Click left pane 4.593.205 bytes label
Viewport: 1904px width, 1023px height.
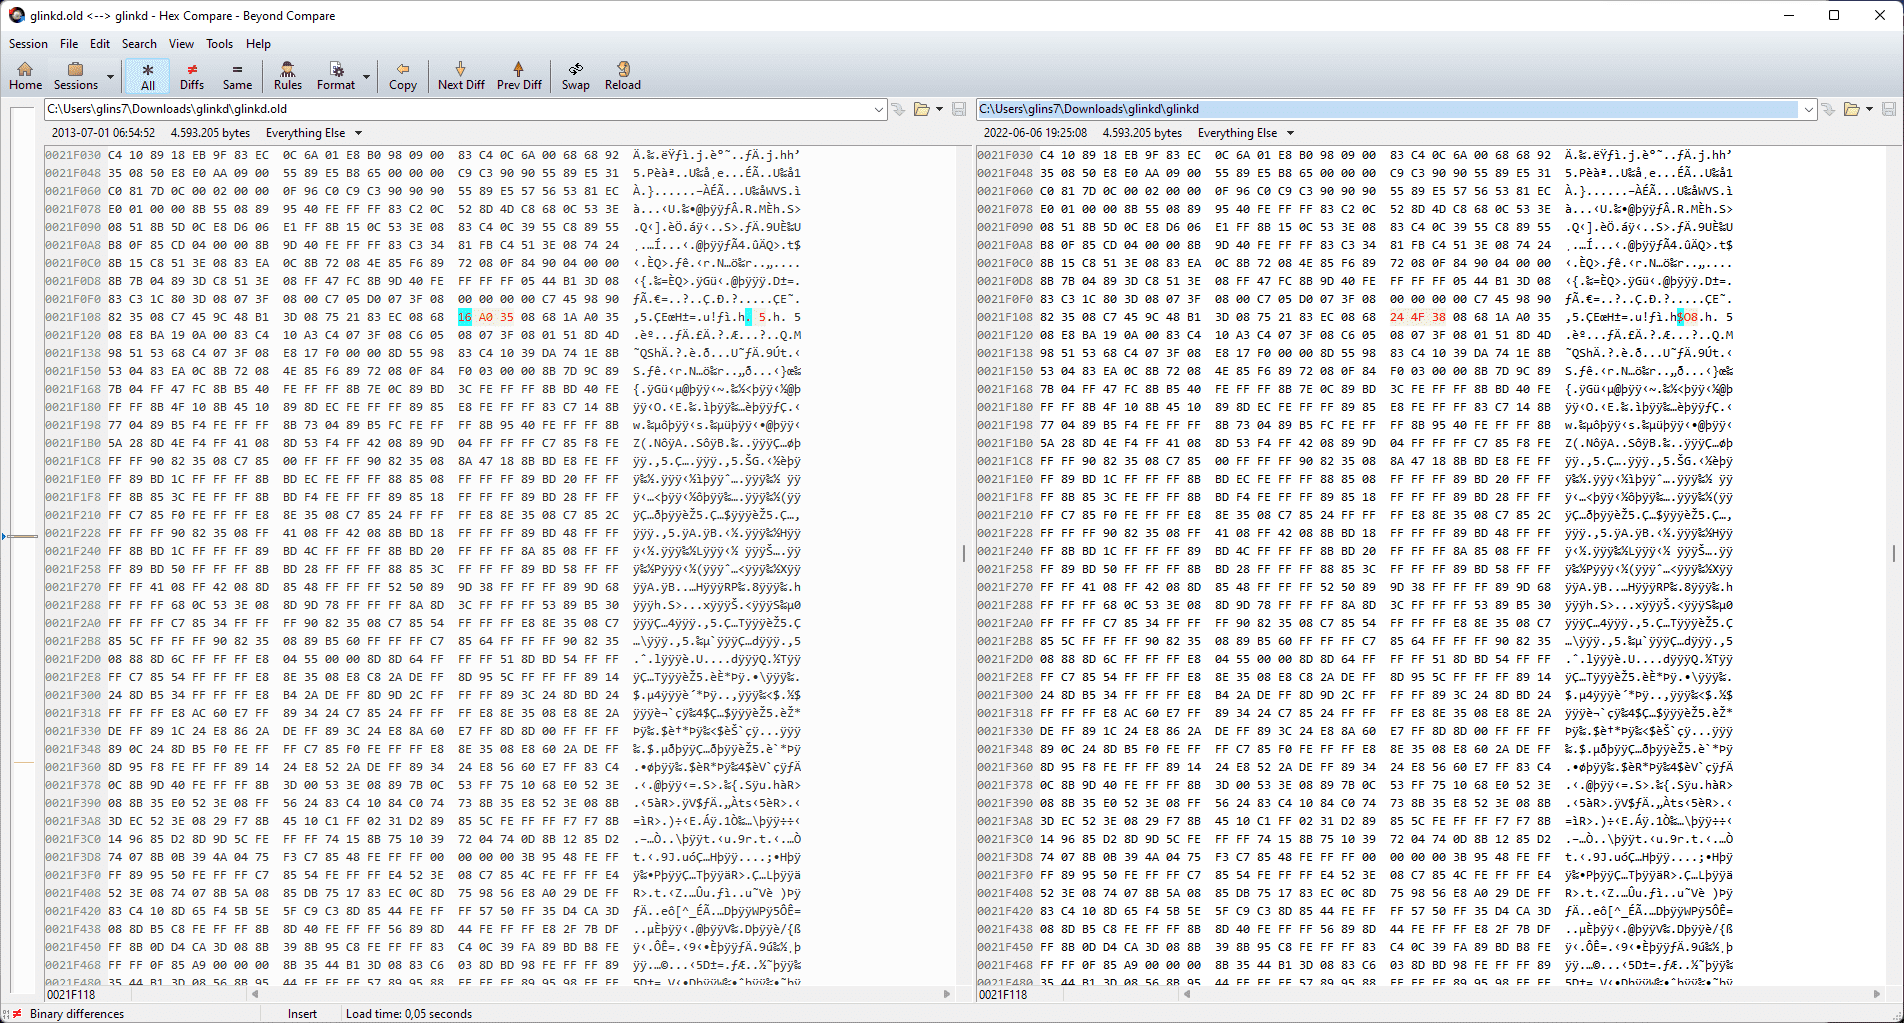click(x=210, y=133)
